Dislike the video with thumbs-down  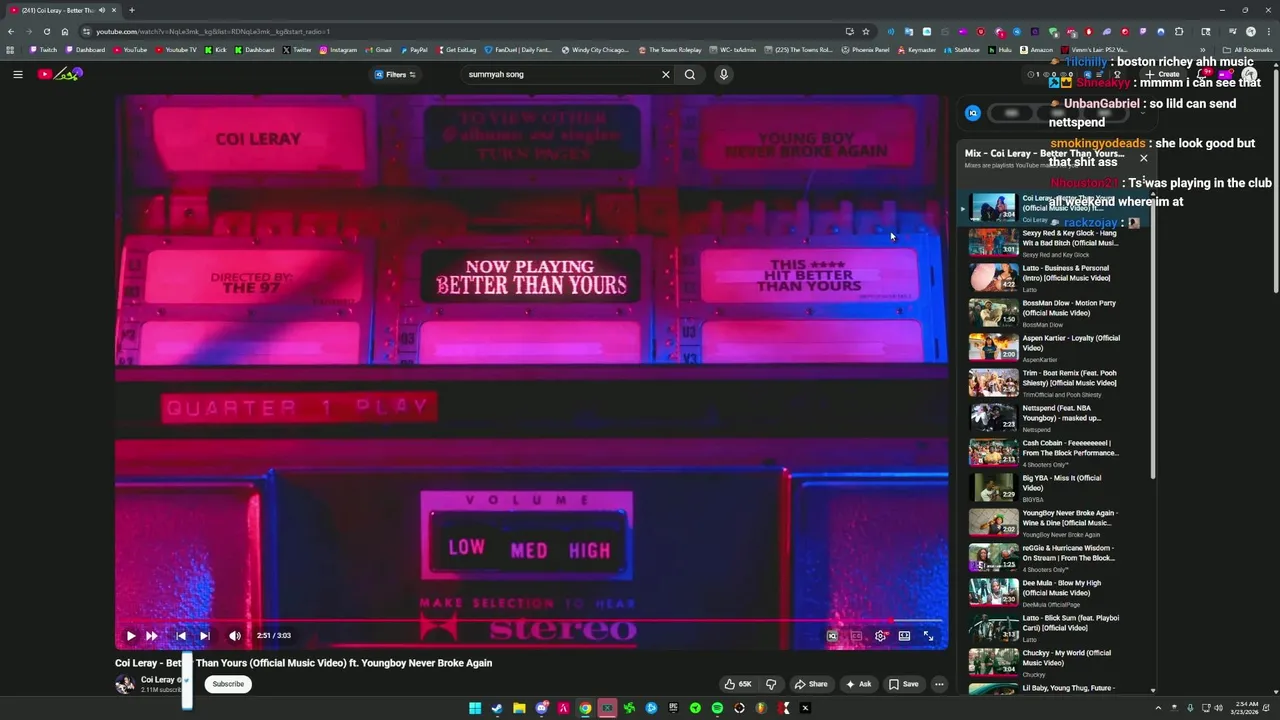[x=771, y=684]
